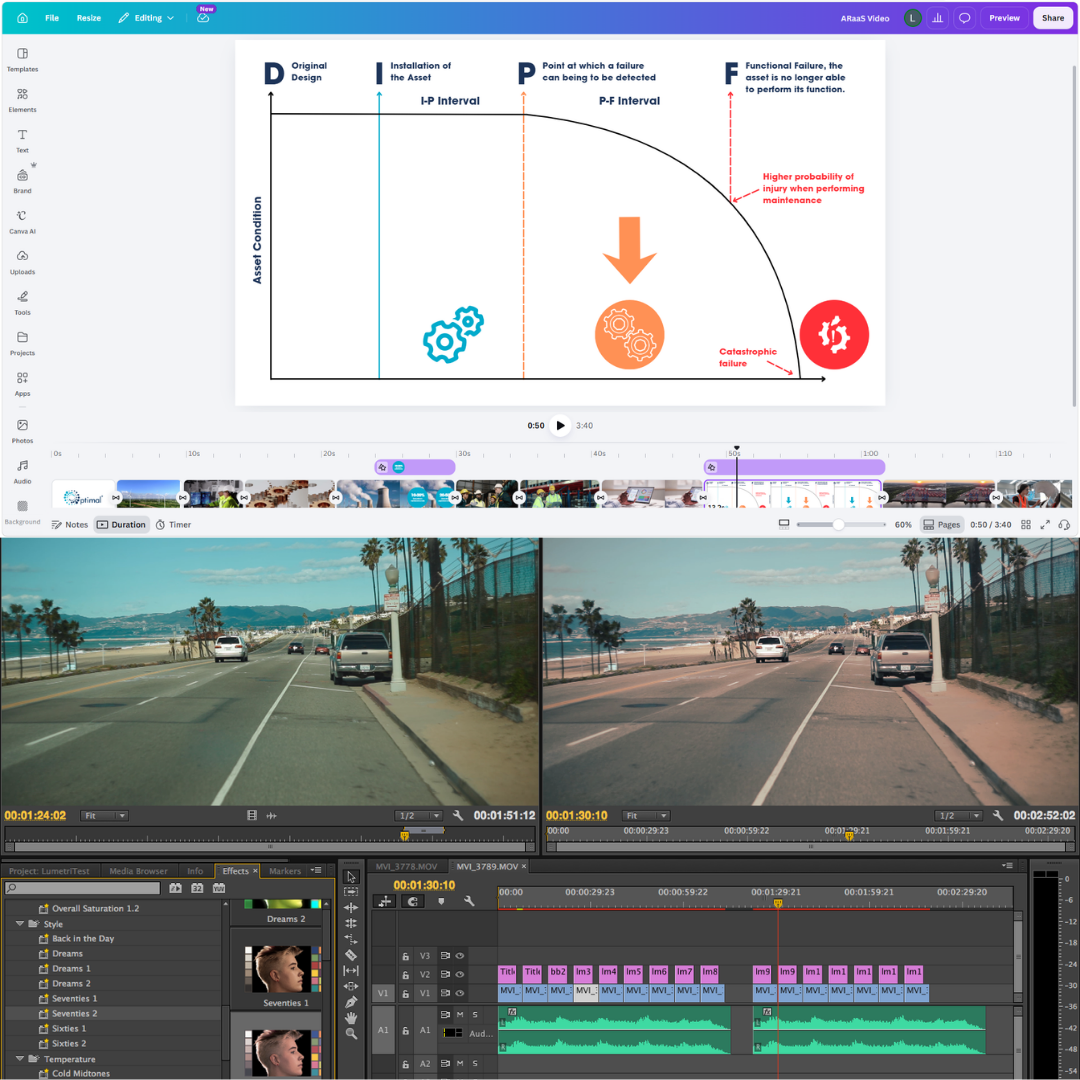Select the Razor tool in Premiere
1080x1080 pixels.
351,955
